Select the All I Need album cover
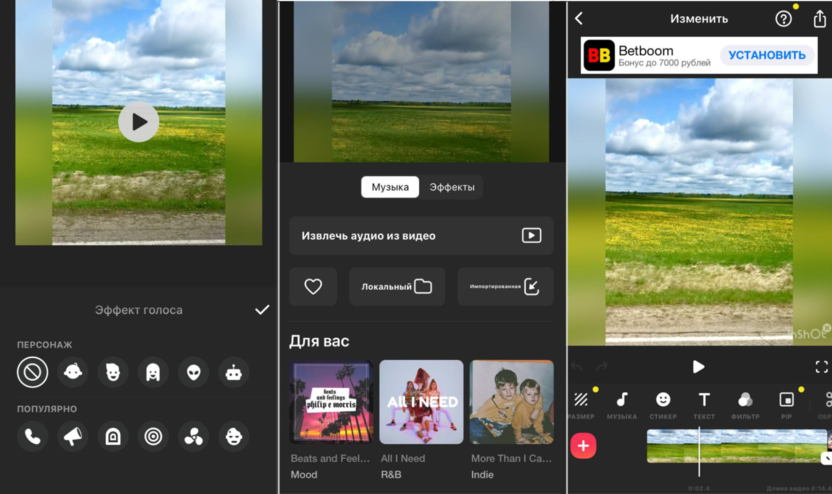The image size is (832, 494). (421, 402)
